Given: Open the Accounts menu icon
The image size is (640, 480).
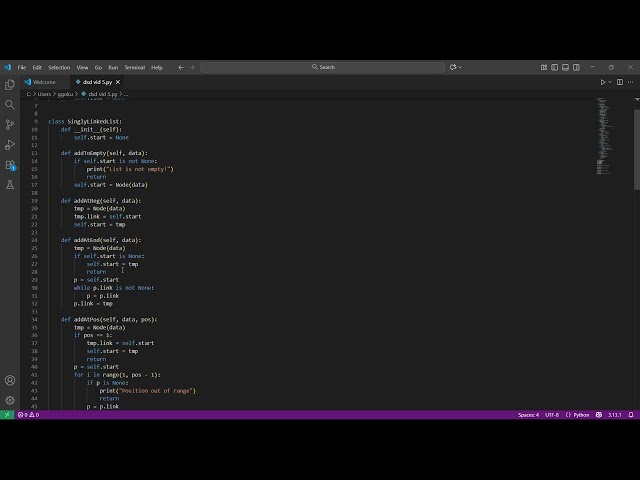Looking at the screenshot, I should (10, 380).
